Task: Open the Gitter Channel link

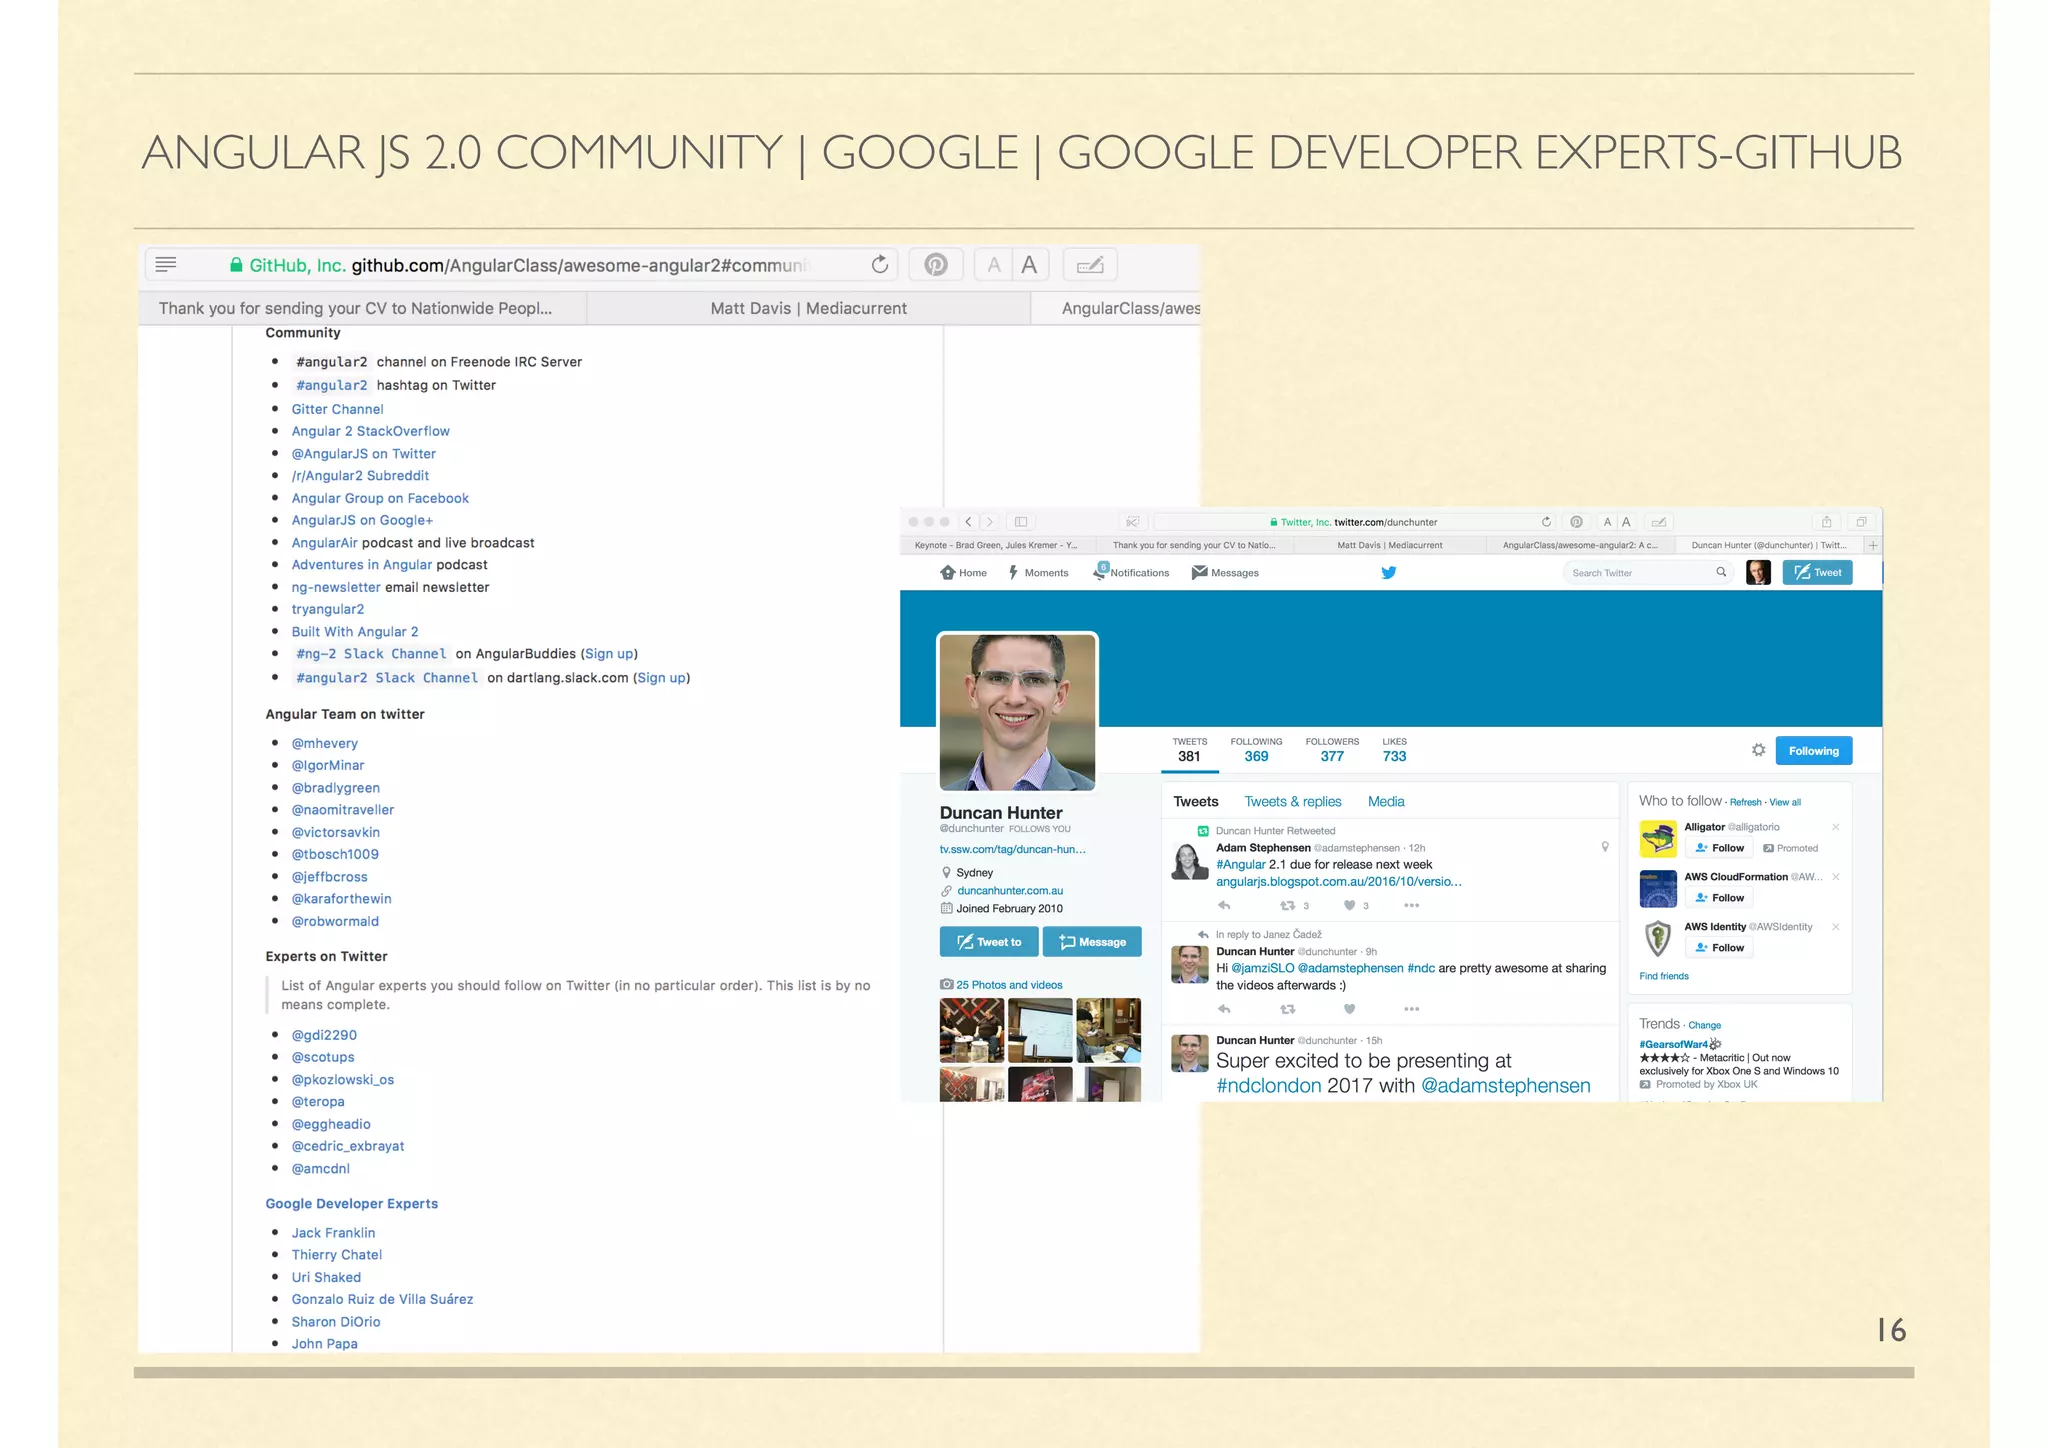Action: [x=337, y=409]
